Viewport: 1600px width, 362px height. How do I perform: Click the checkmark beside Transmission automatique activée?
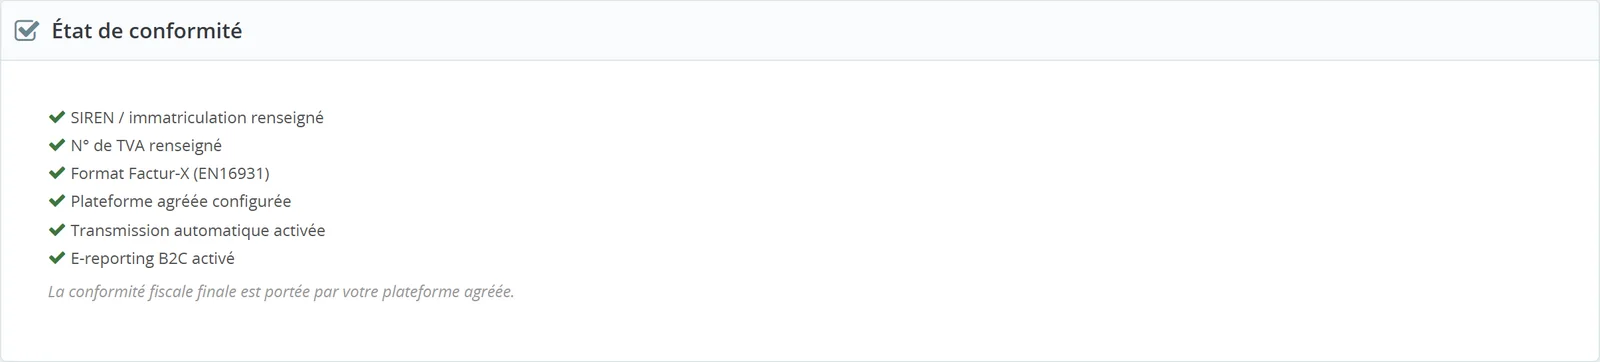[x=57, y=230]
